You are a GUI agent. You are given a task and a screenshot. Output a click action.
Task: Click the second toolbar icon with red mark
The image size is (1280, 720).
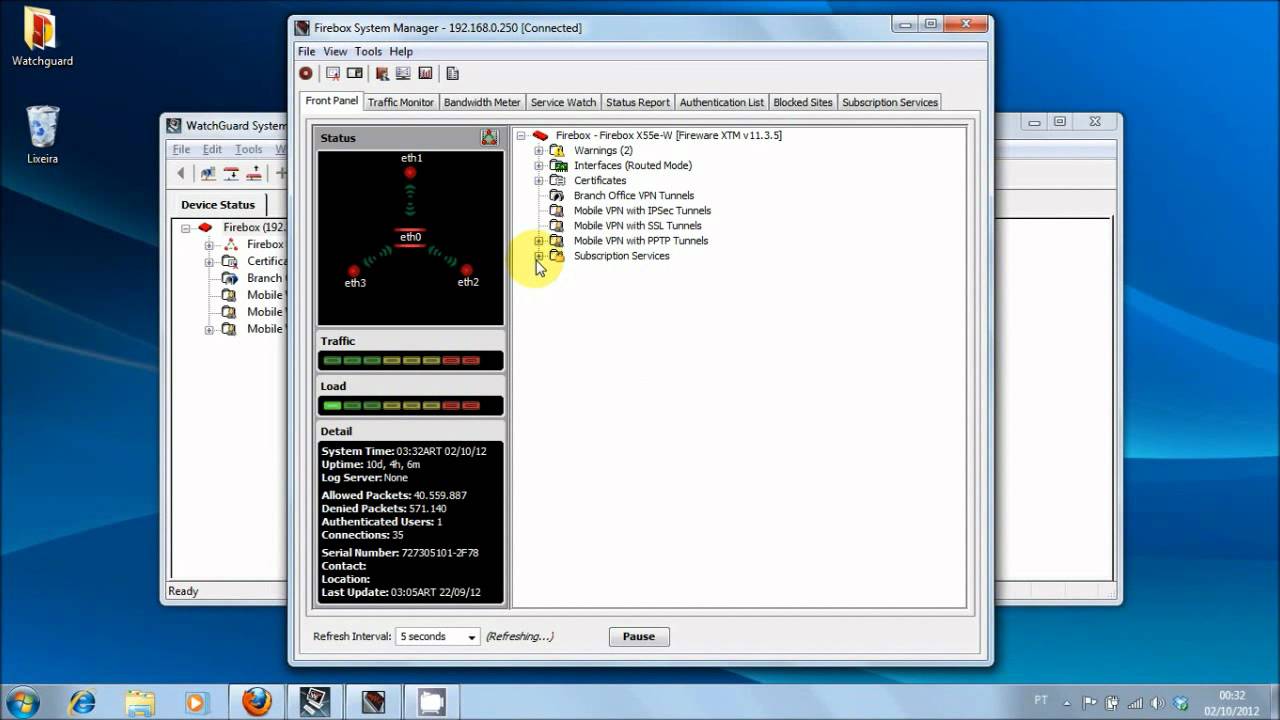333,73
